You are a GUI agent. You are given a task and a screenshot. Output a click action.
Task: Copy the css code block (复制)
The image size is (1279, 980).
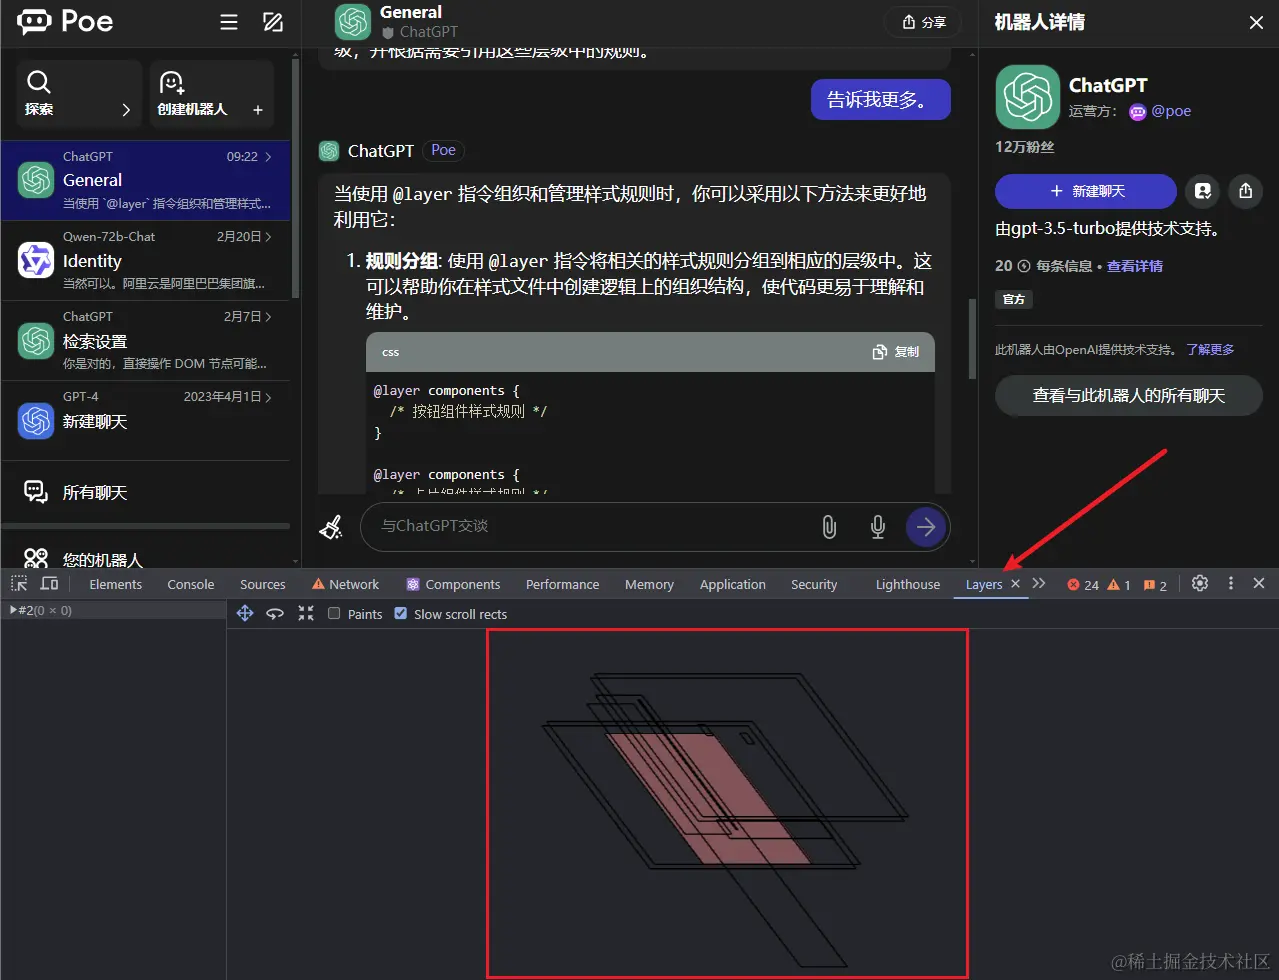(x=896, y=352)
